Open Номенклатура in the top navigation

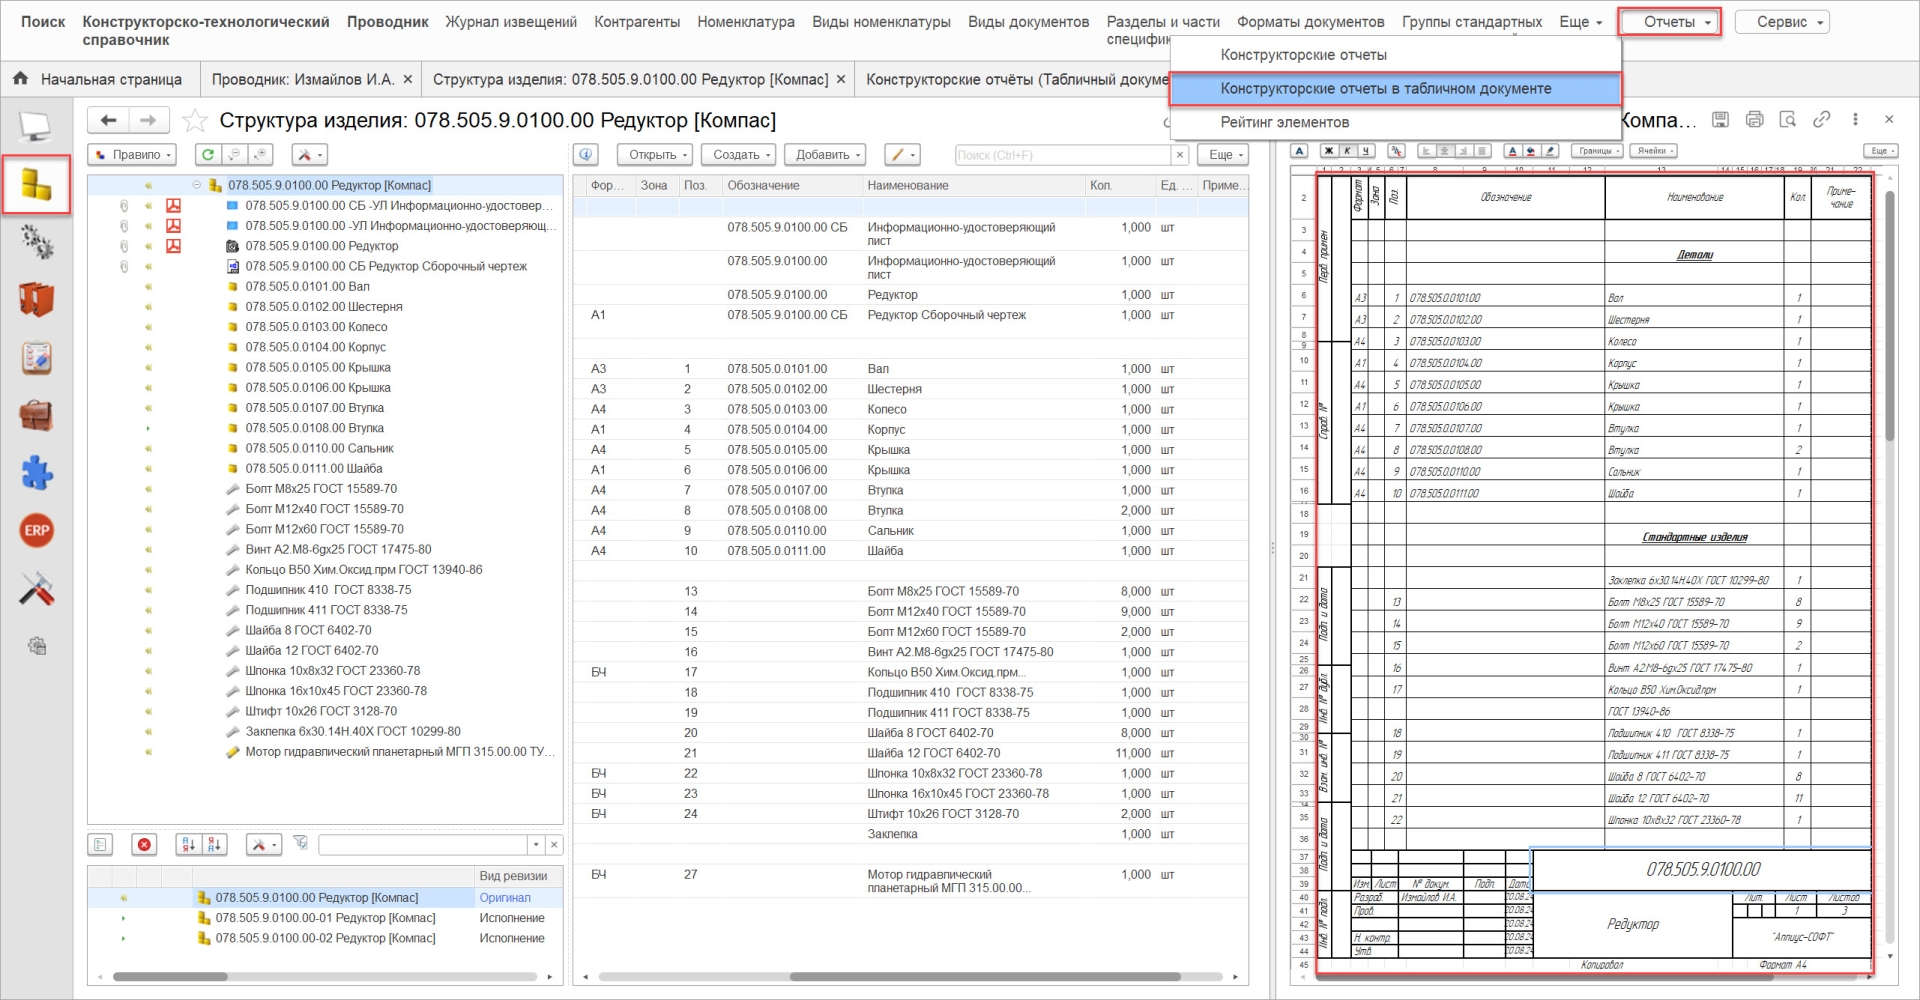(x=746, y=22)
